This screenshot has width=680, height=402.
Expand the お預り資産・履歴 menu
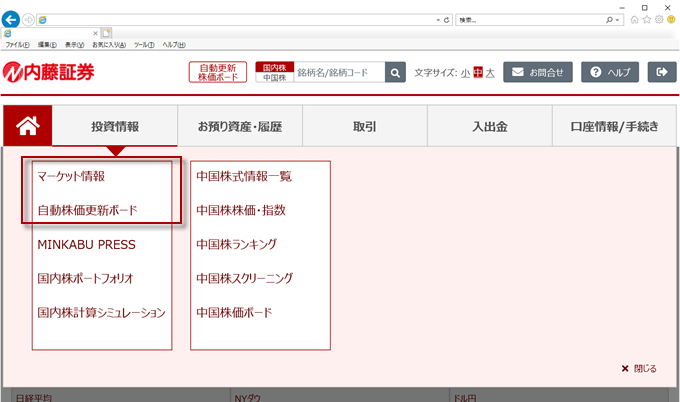click(240, 127)
